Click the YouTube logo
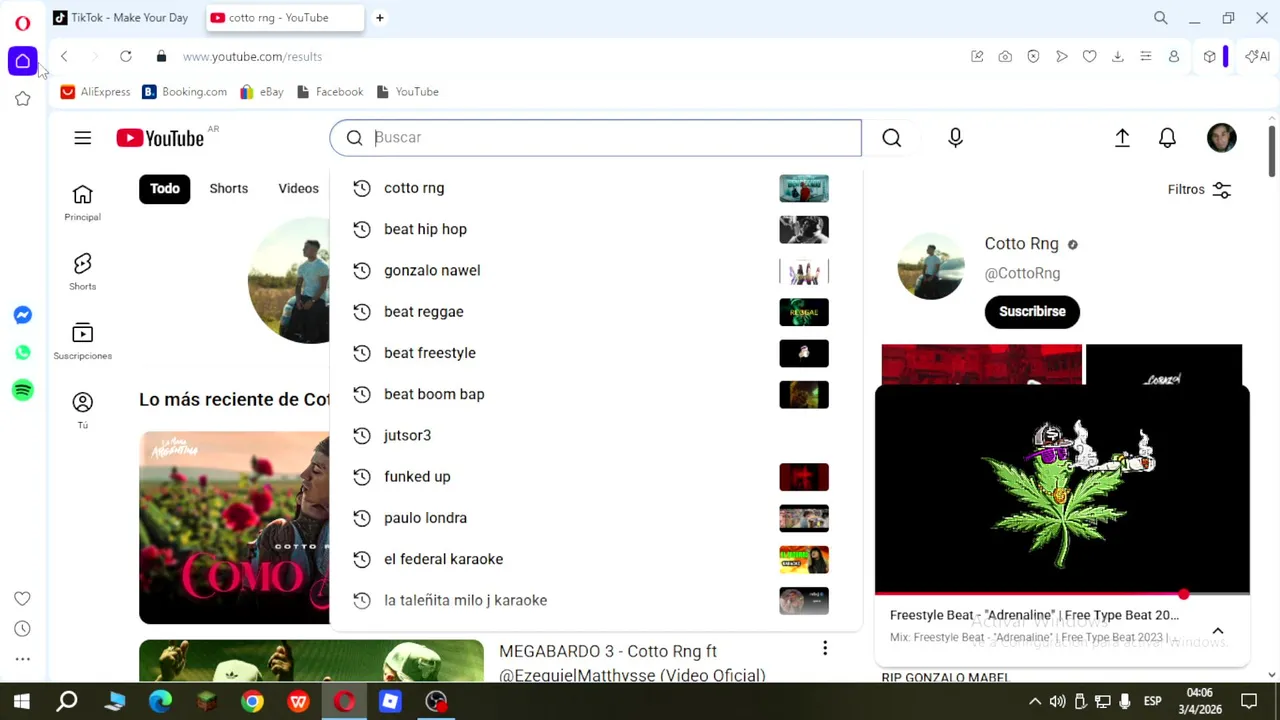Image resolution: width=1280 pixels, height=720 pixels. click(x=160, y=138)
